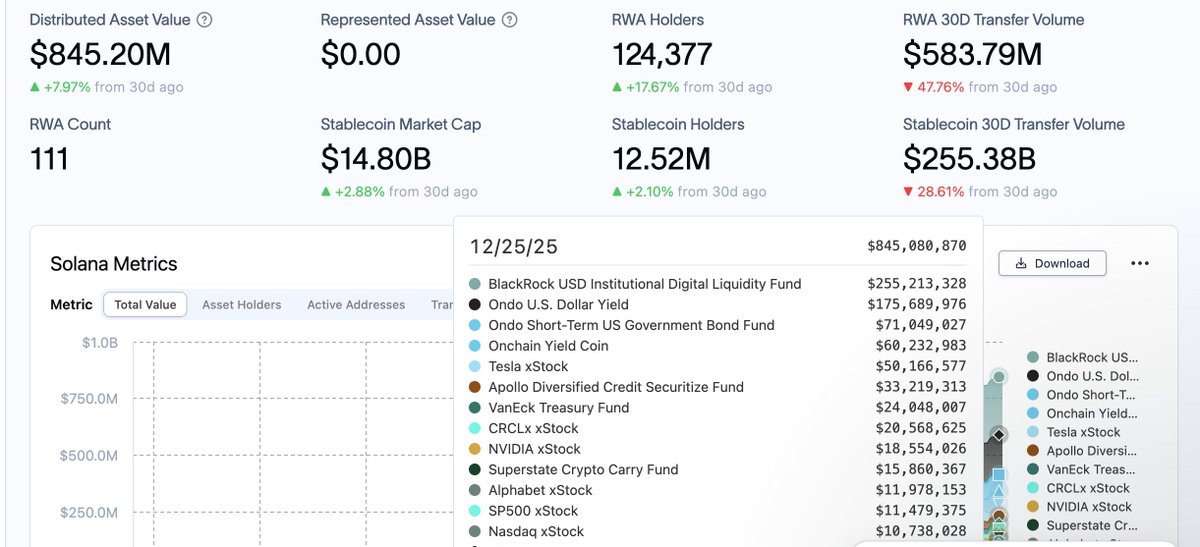Click VanEck Treasury Fund tooltip row
The width and height of the screenshot is (1200, 547).
tap(717, 408)
